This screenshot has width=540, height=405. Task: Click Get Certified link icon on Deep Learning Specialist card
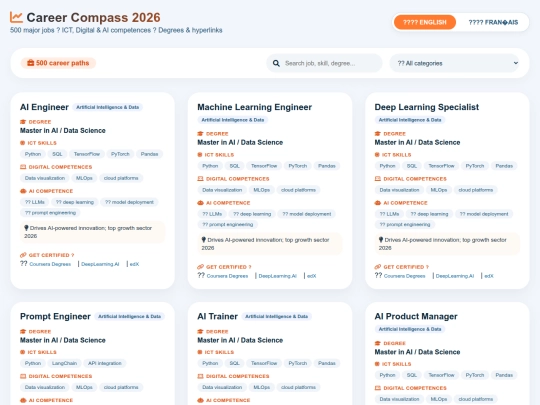pyautogui.click(x=378, y=267)
